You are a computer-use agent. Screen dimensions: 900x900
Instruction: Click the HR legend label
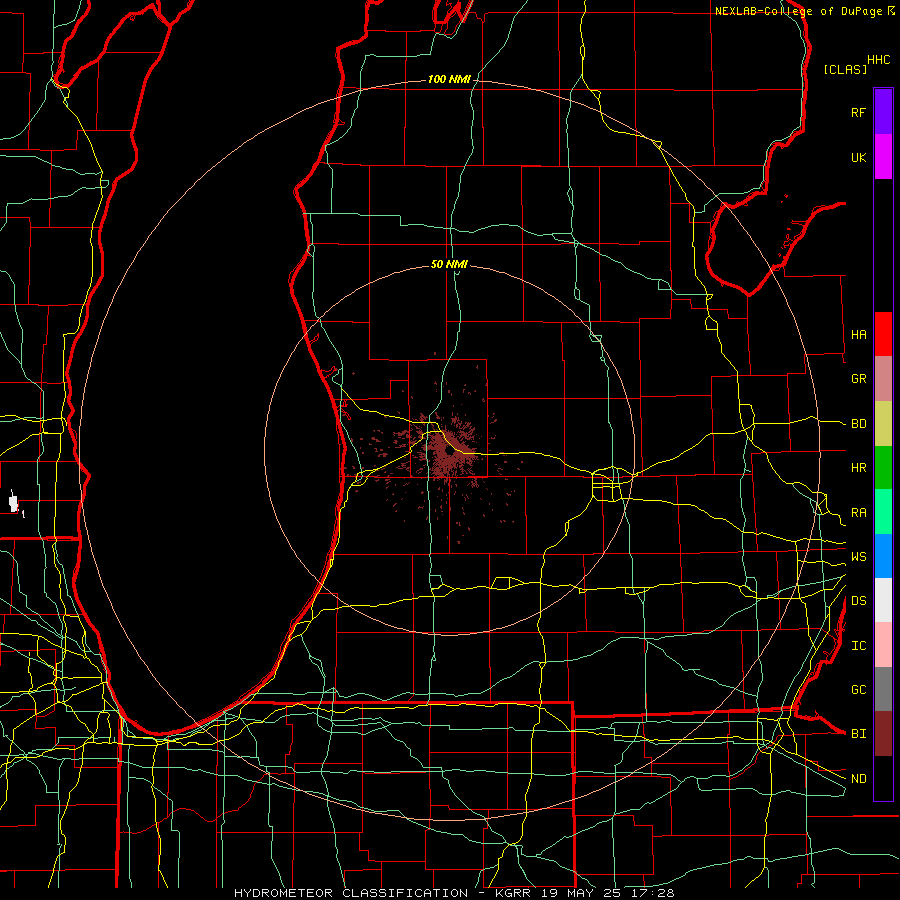858,468
